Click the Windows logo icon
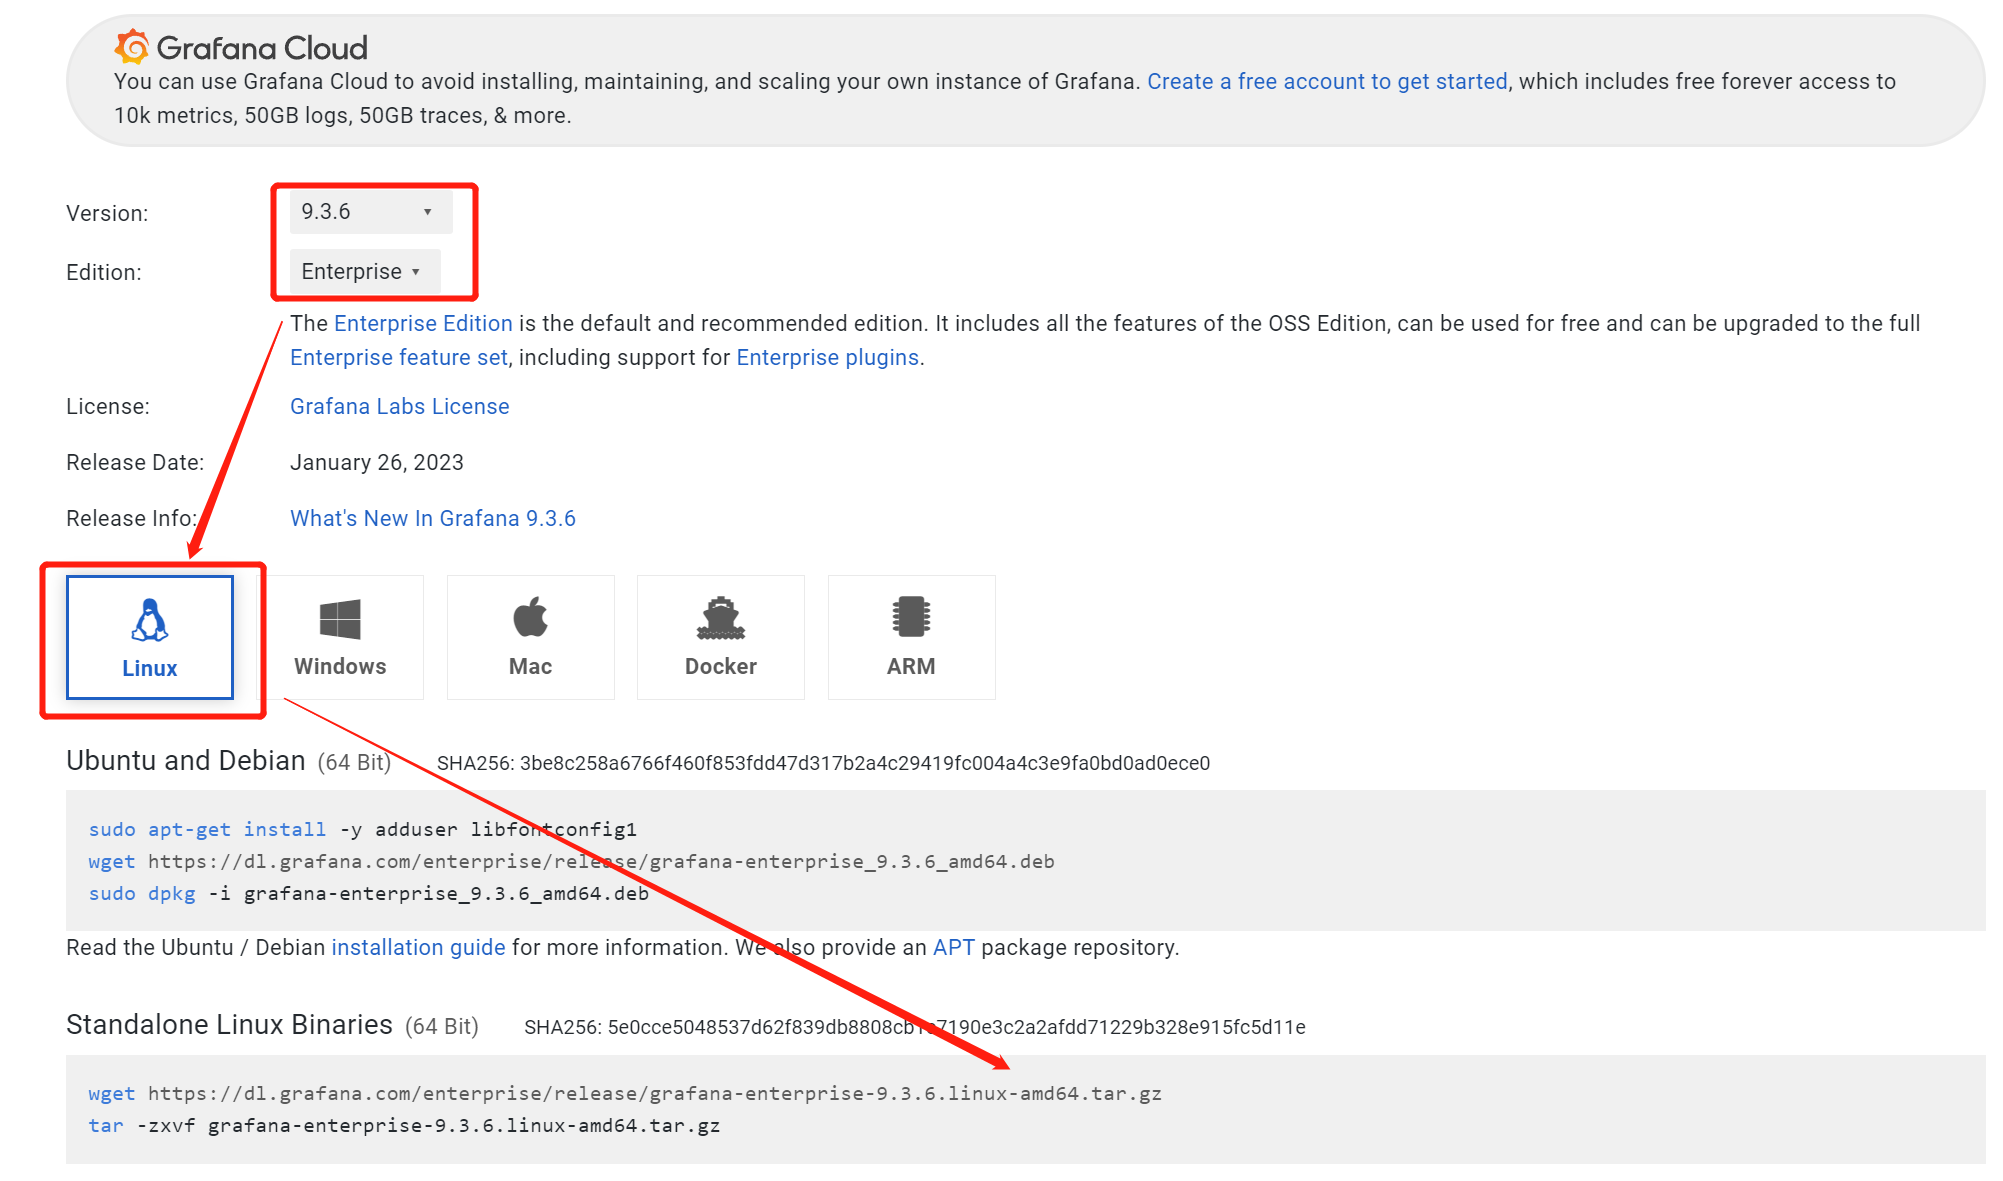This screenshot has height=1181, width=2003. pos(340,619)
